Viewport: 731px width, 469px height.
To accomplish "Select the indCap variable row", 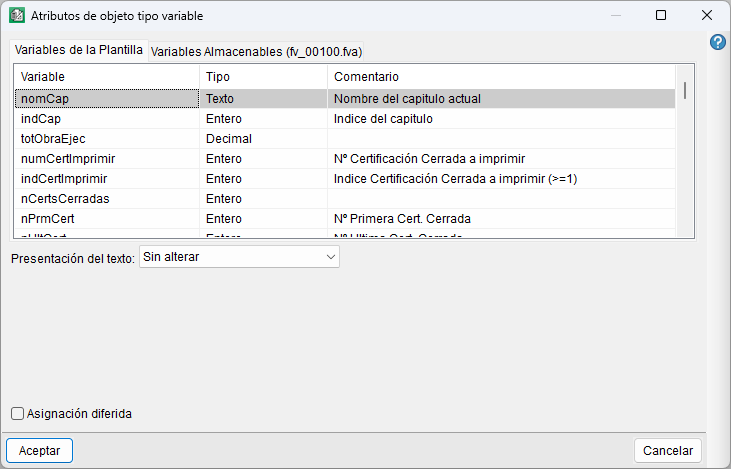I will (x=345, y=119).
